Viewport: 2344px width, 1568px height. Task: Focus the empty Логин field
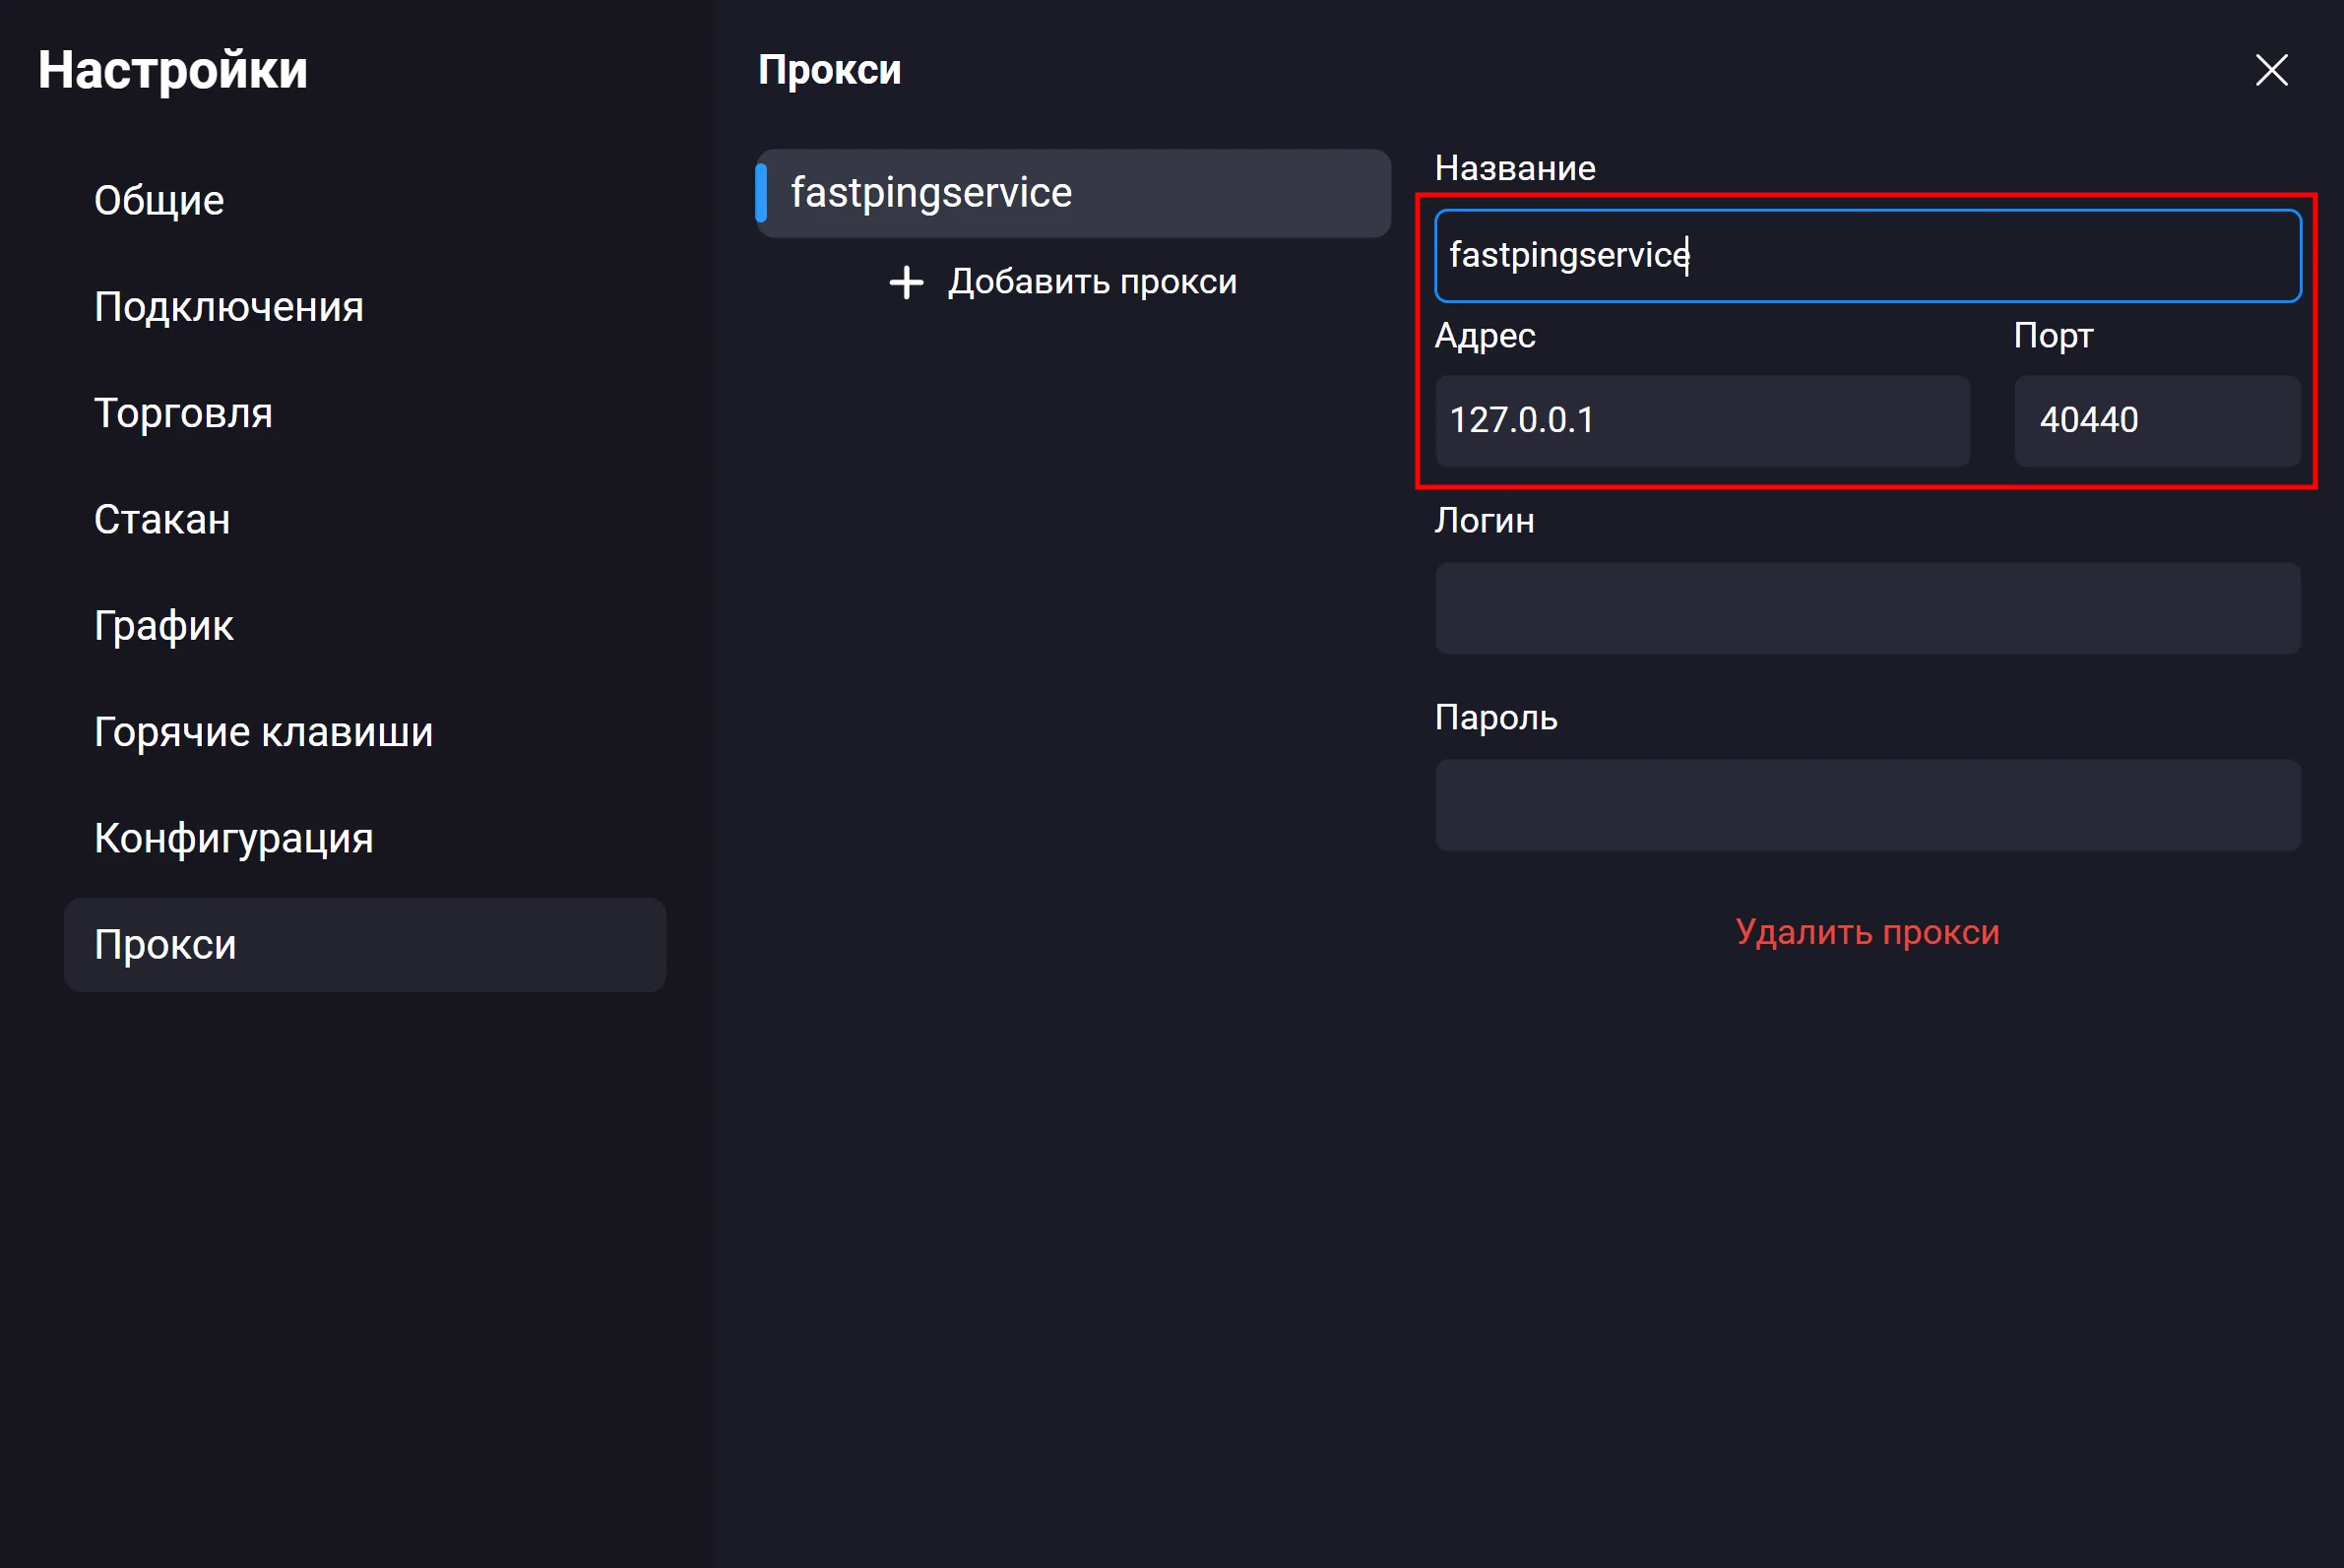(1867, 608)
